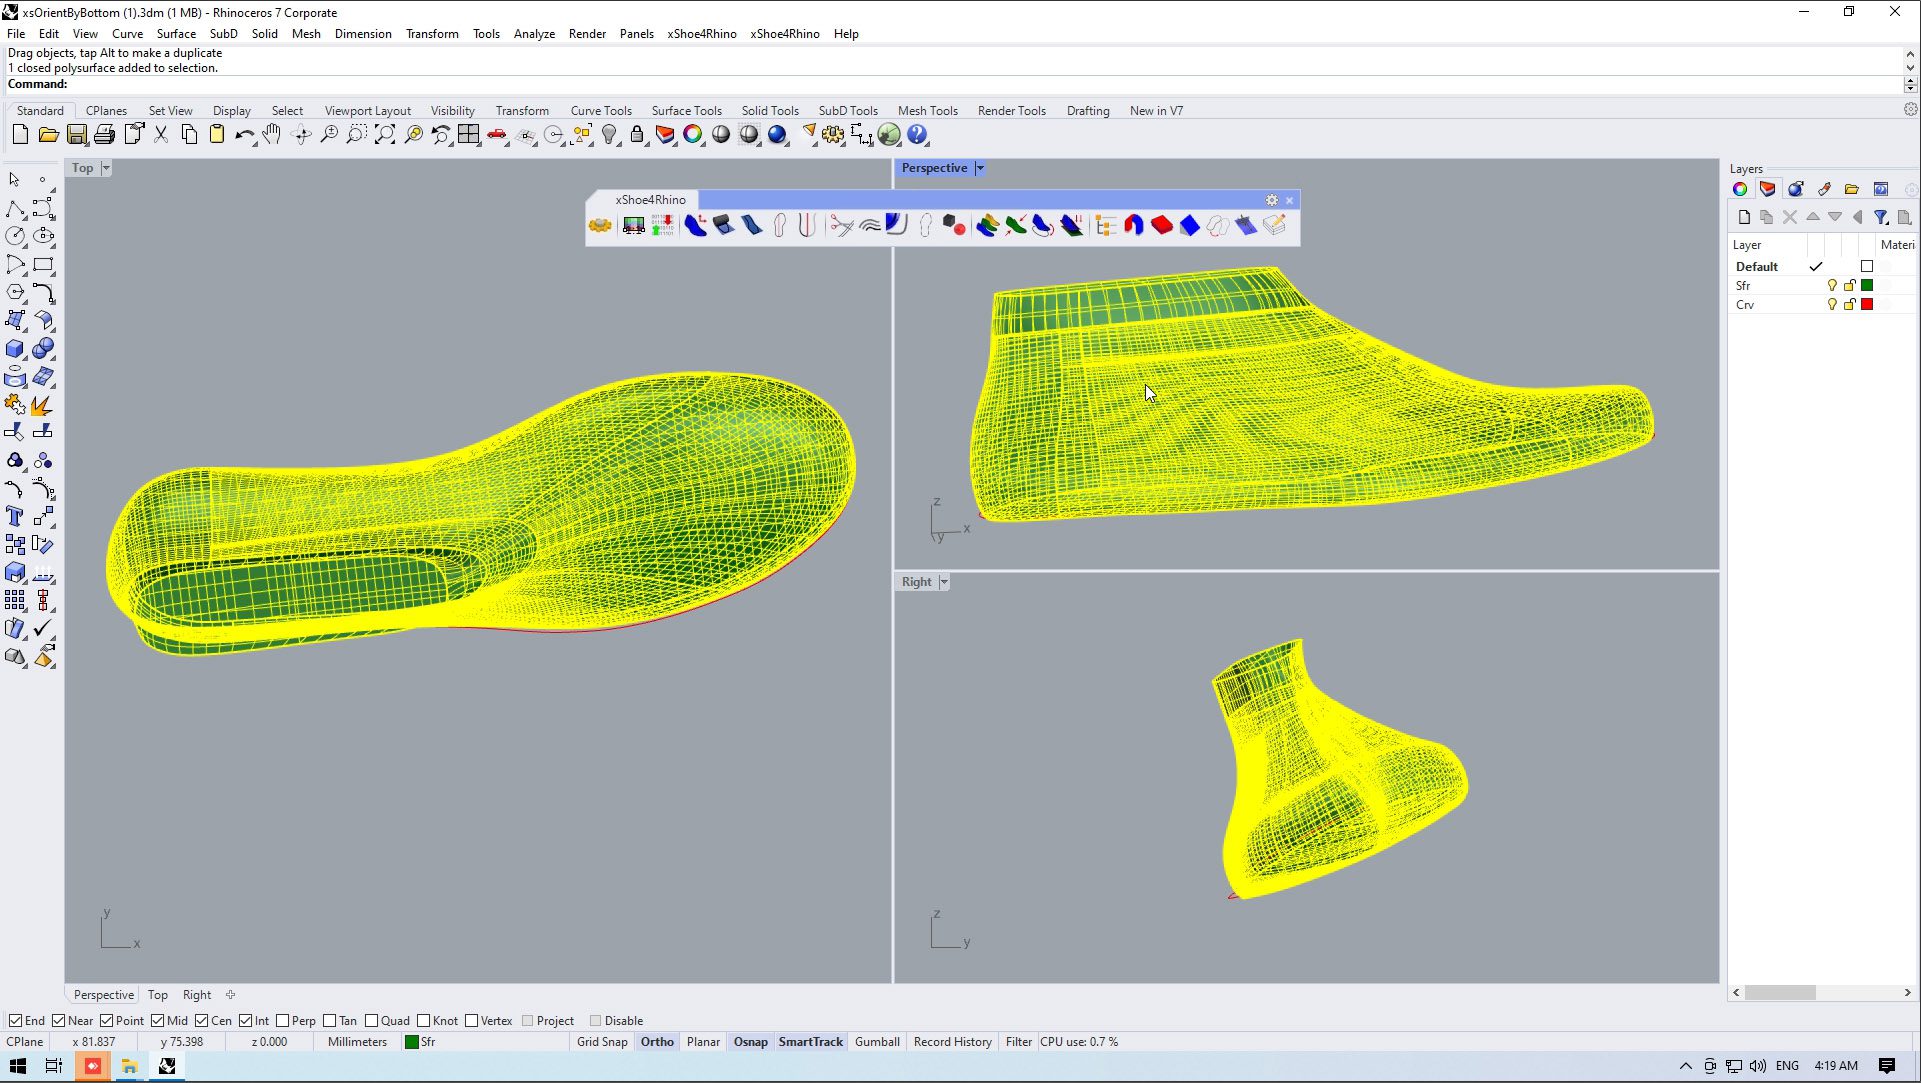Toggle visibility bulb of Sfr layer

click(x=1832, y=286)
